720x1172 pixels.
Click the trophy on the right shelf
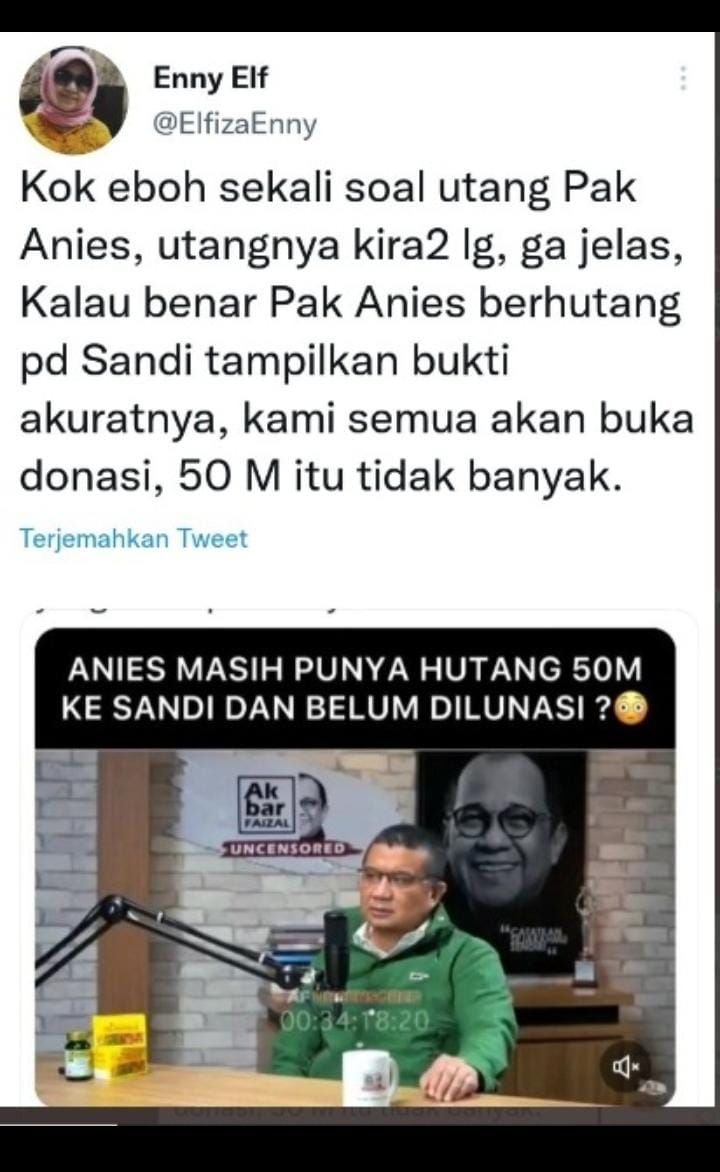[585, 935]
